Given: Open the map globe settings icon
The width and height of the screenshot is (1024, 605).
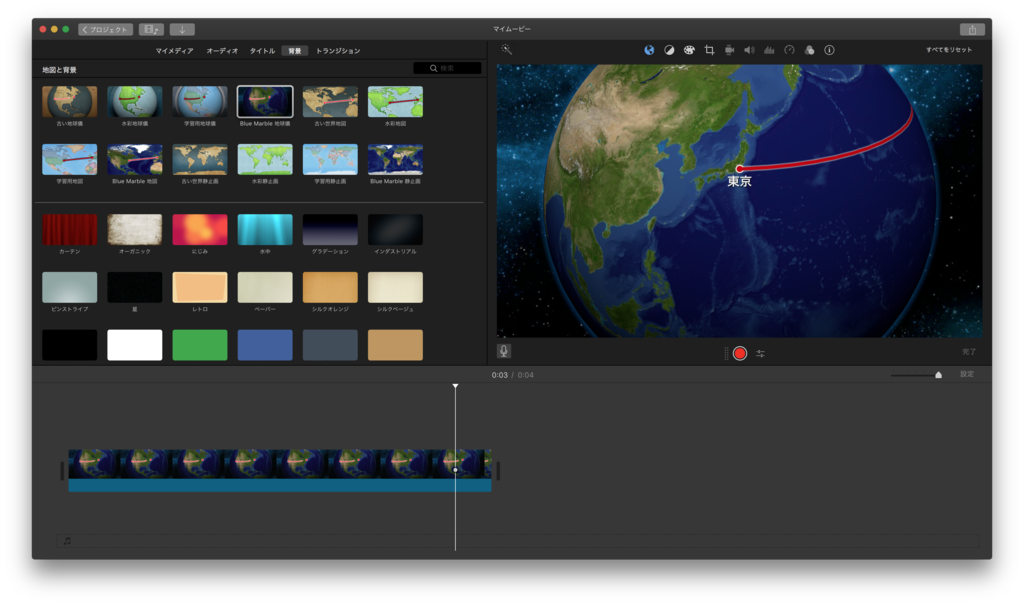Looking at the screenshot, I should pos(649,50).
